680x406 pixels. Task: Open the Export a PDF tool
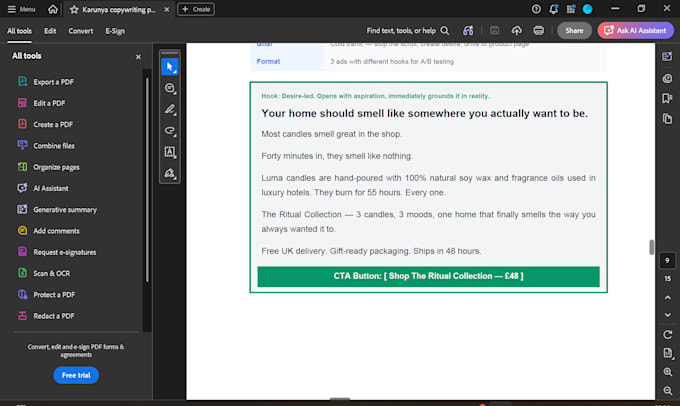46,82
